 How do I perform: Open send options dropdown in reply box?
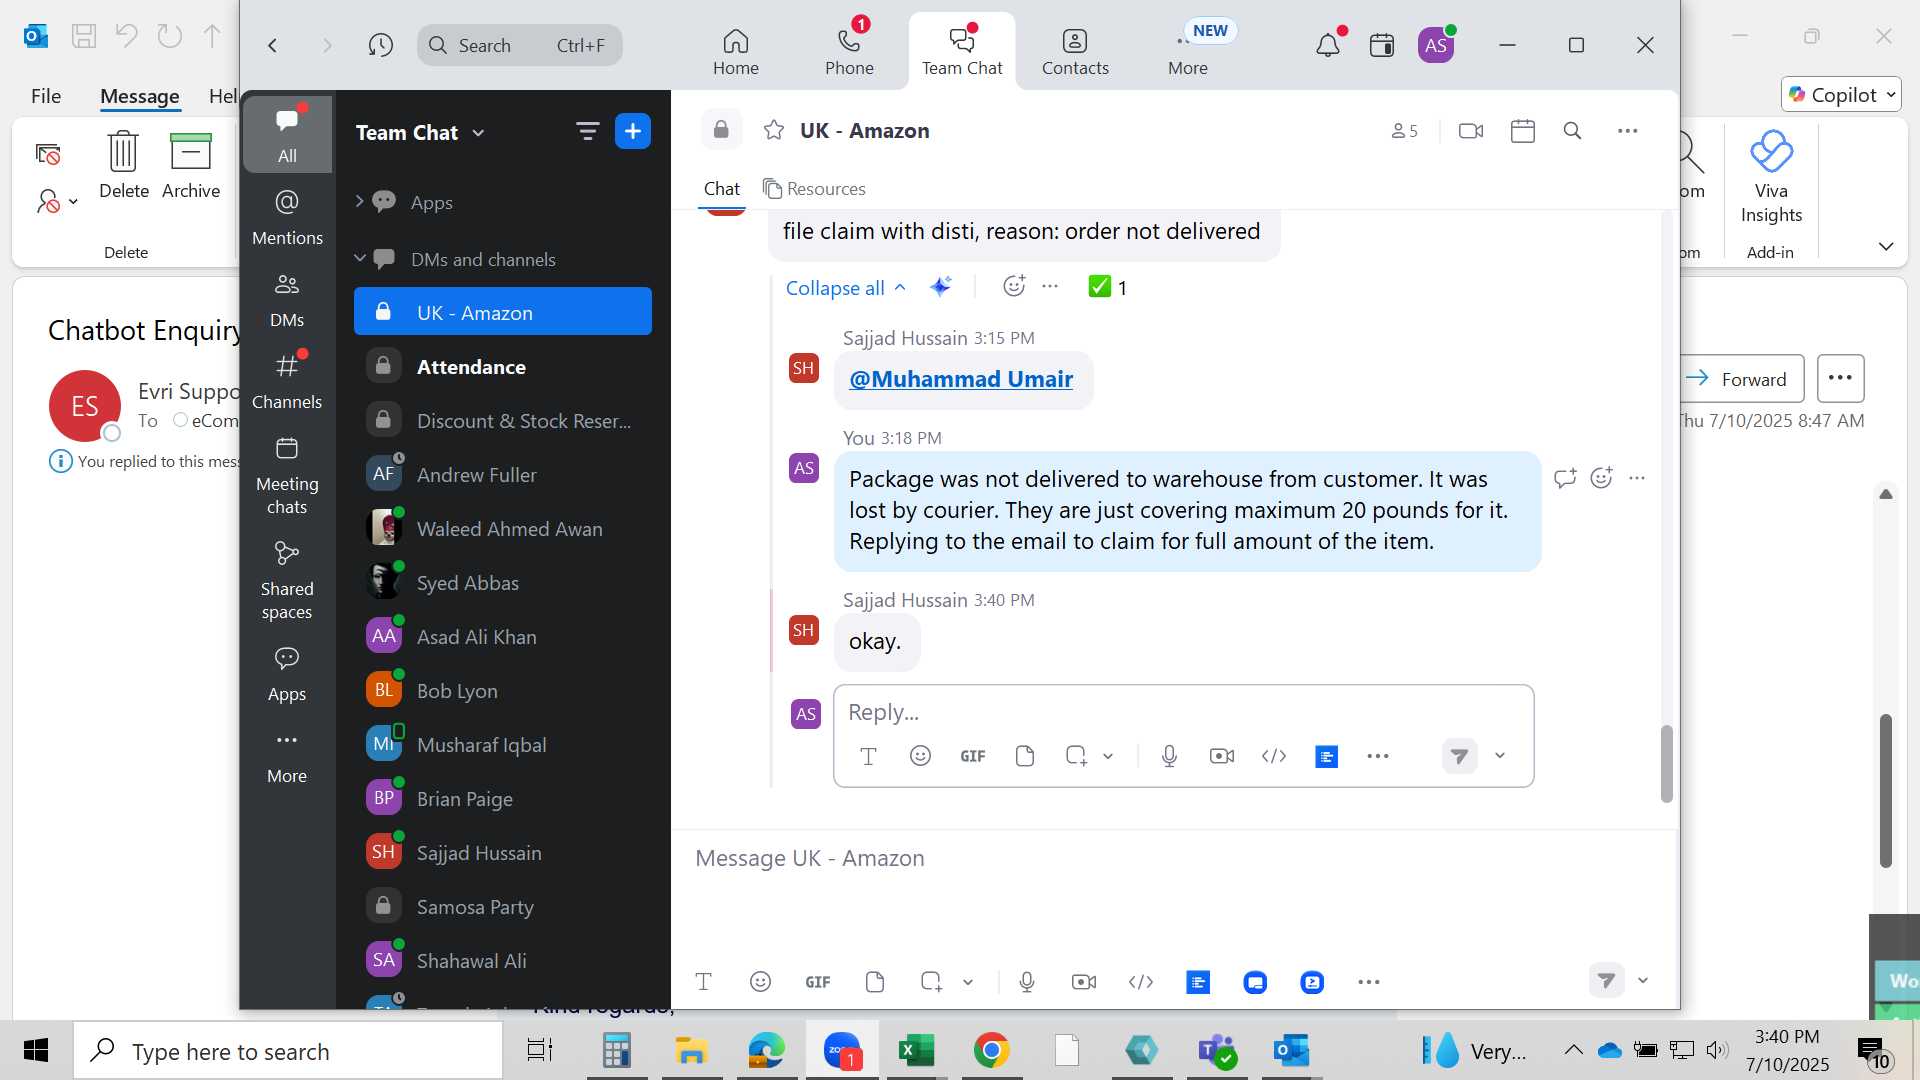click(x=1500, y=756)
